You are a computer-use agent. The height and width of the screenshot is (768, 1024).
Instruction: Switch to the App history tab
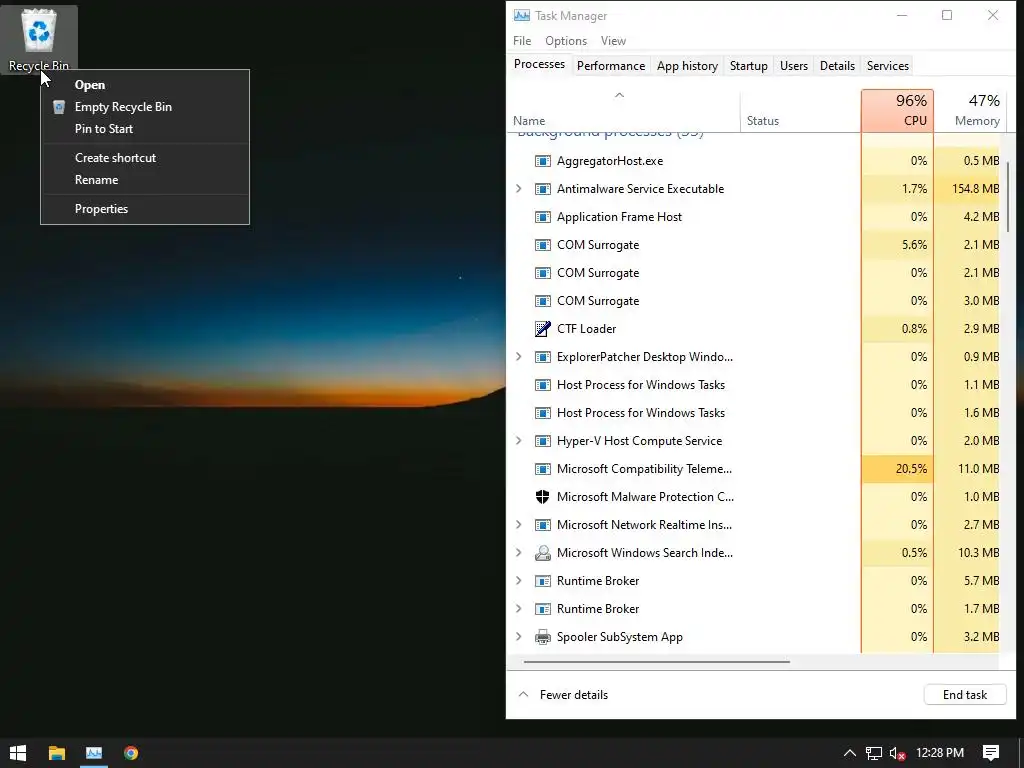687,66
